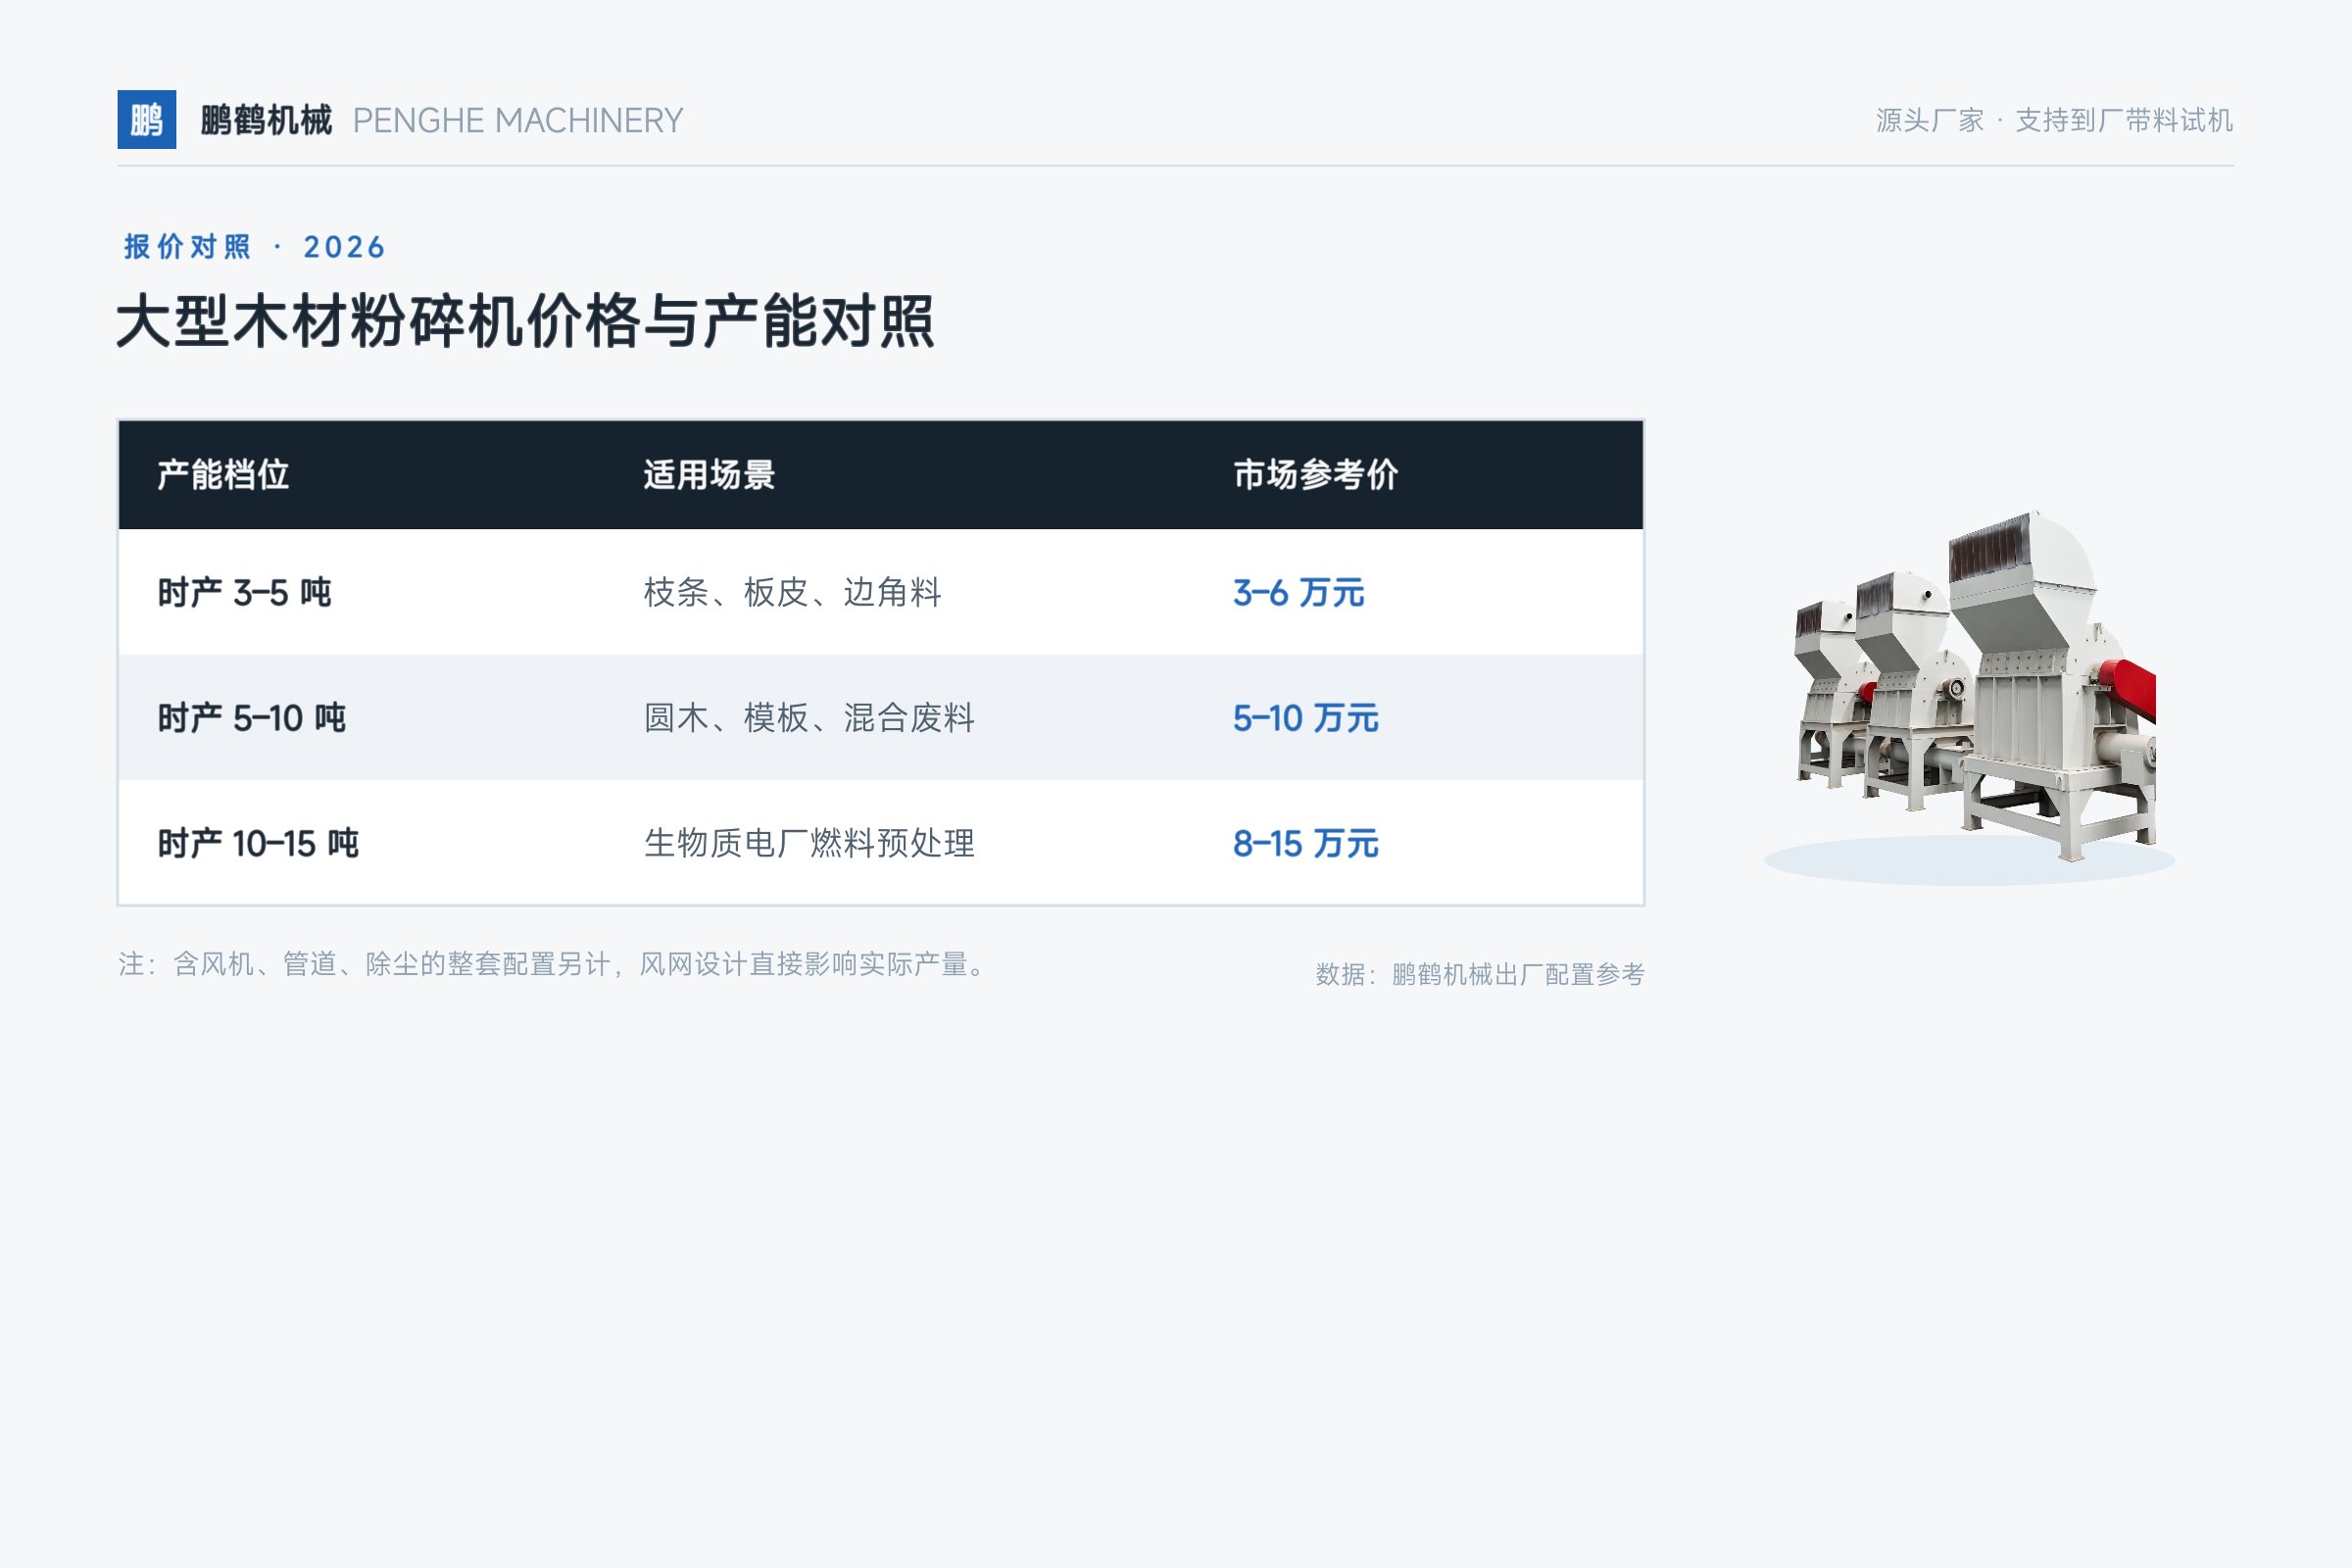This screenshot has height=1568, width=2352.
Task: Click the title 大型木材粉碎机价格与产能对照
Action: click(x=526, y=322)
